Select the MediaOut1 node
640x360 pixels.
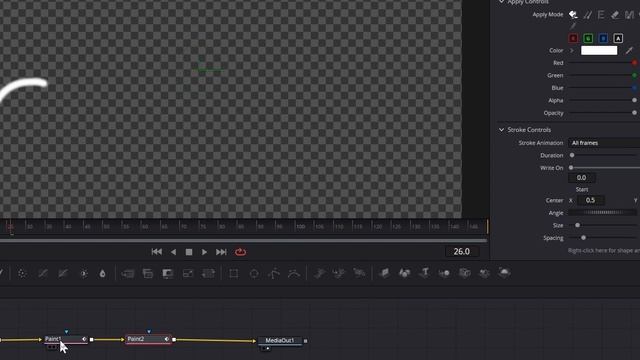coord(280,340)
